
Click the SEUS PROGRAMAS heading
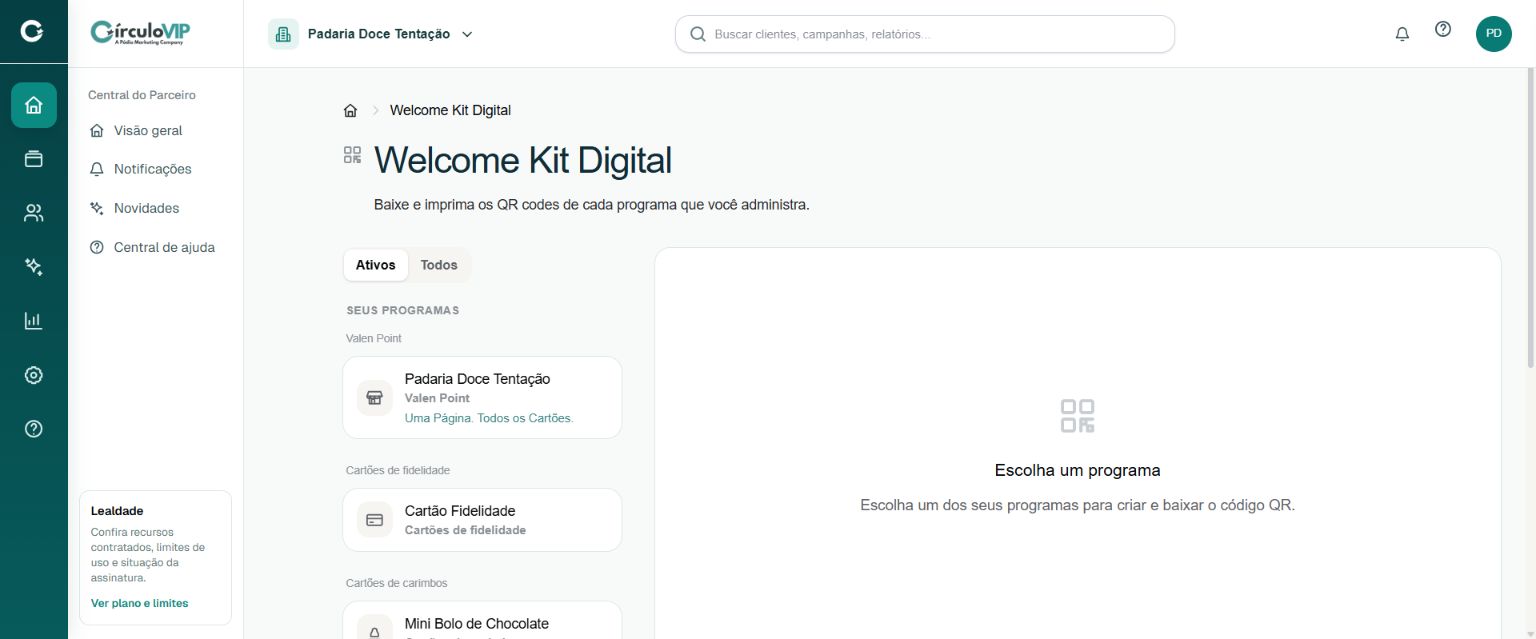click(403, 310)
